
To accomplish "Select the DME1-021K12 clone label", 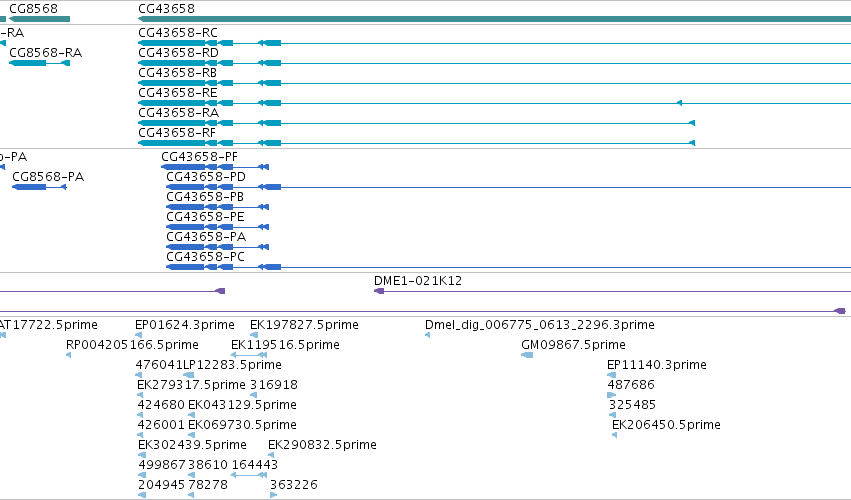I will 418,281.
